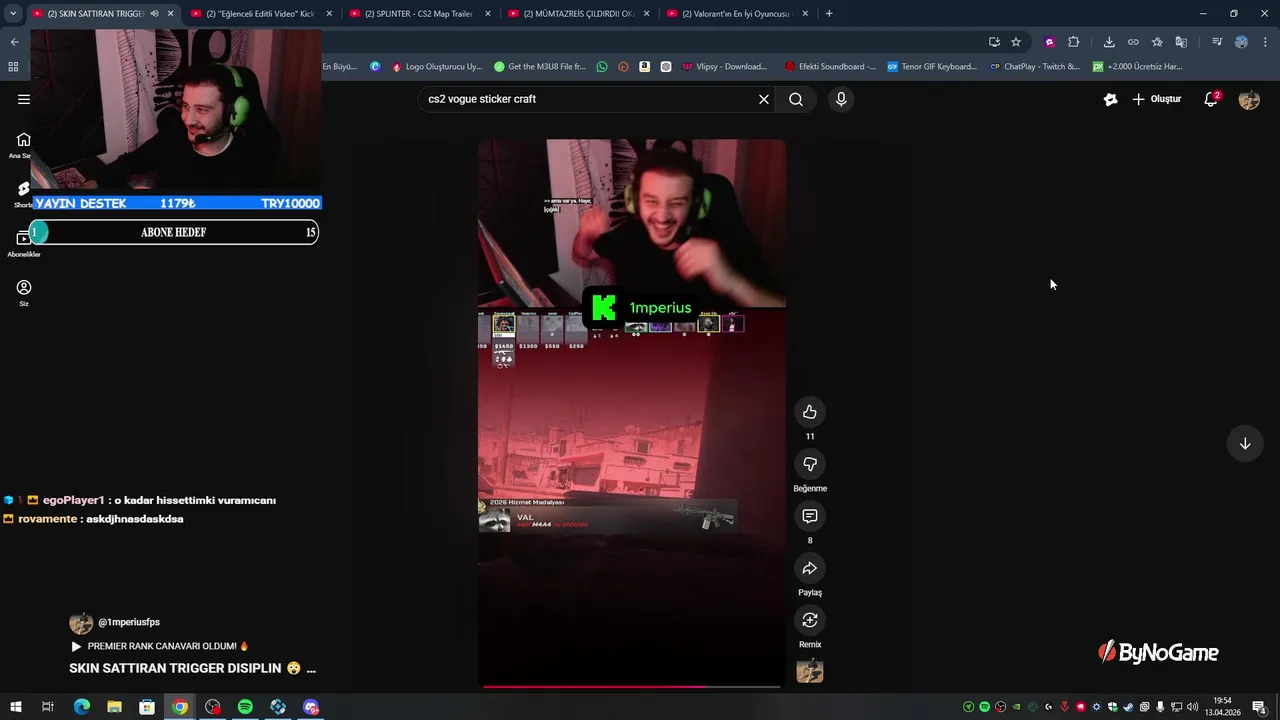The height and width of the screenshot is (720, 1280).
Task: Open the Remix option
Action: (810, 620)
